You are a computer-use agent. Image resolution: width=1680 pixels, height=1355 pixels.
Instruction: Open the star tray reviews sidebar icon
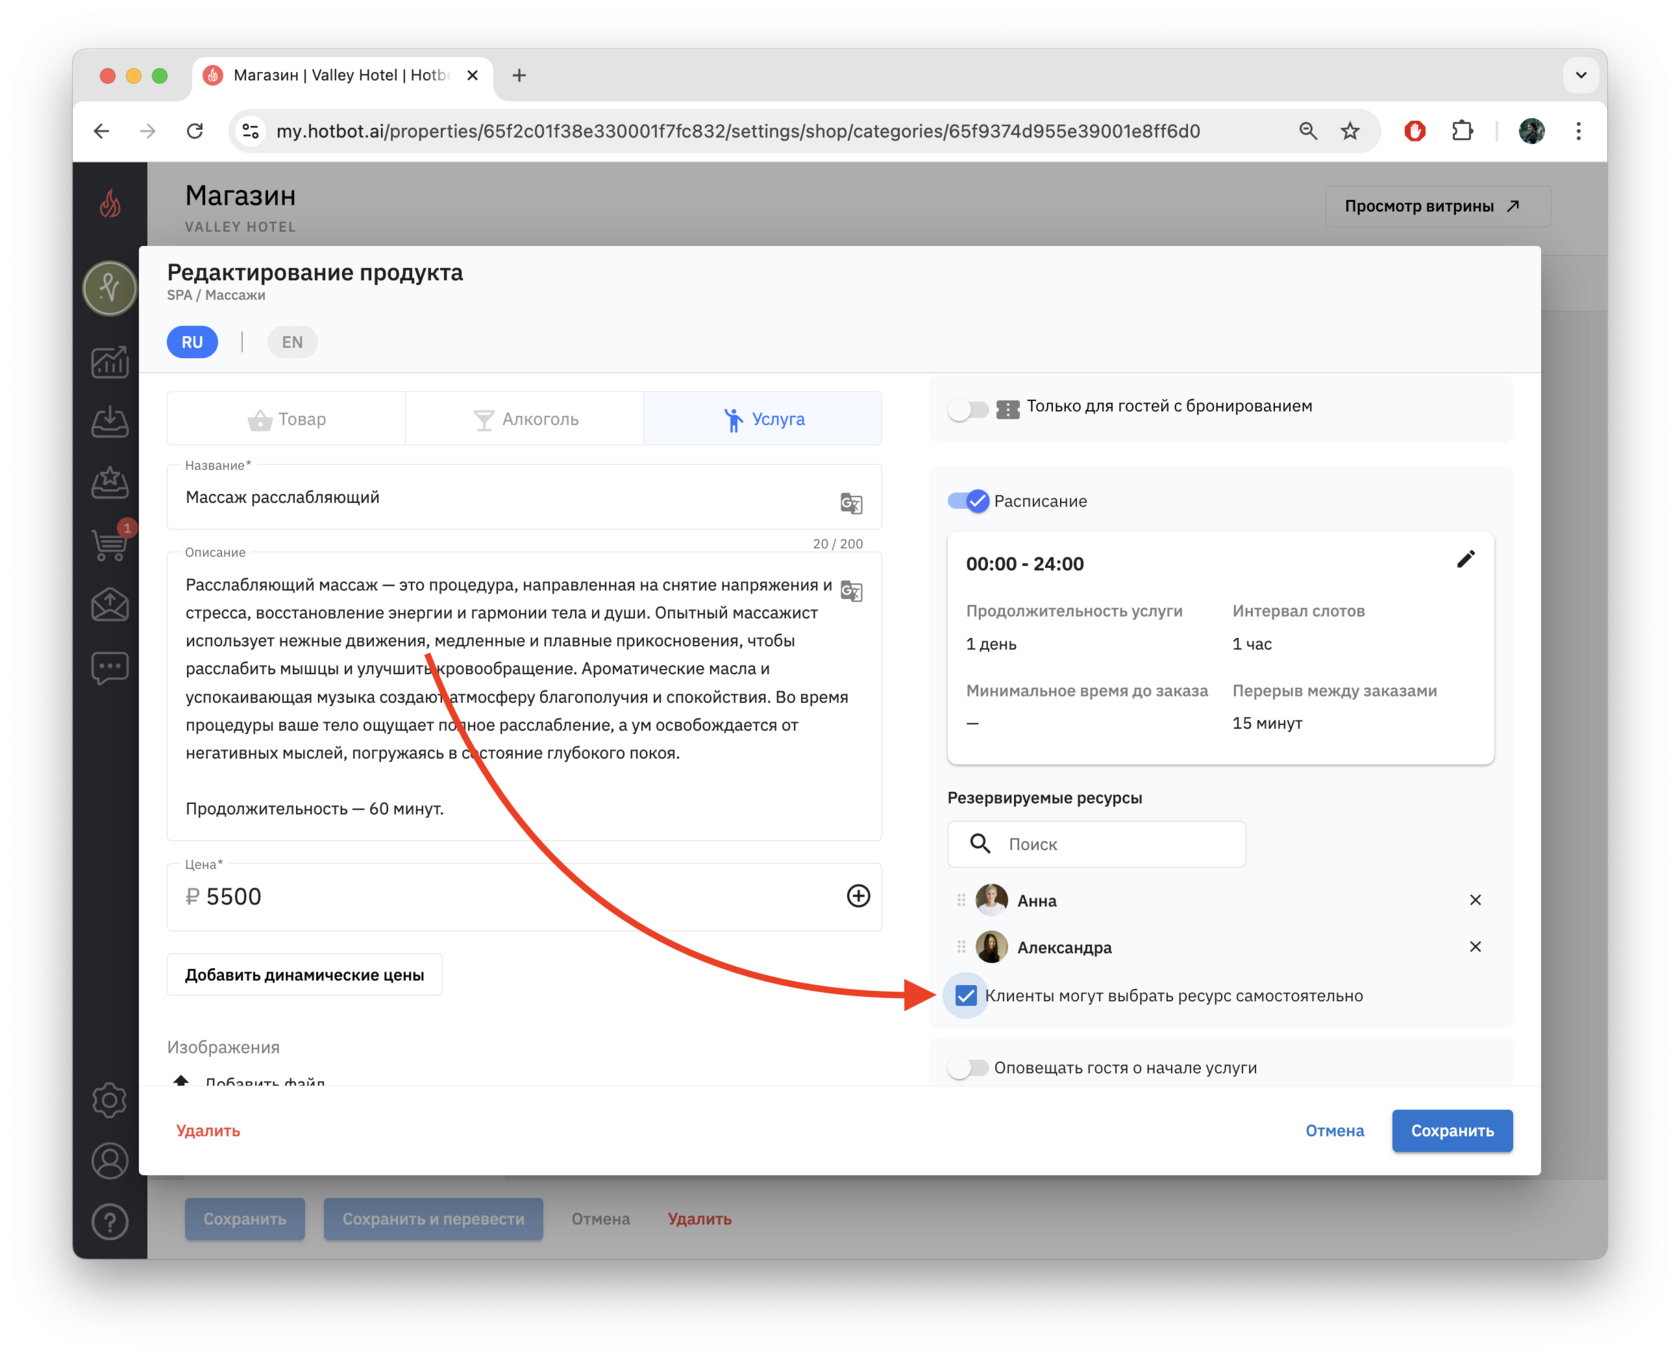click(110, 483)
